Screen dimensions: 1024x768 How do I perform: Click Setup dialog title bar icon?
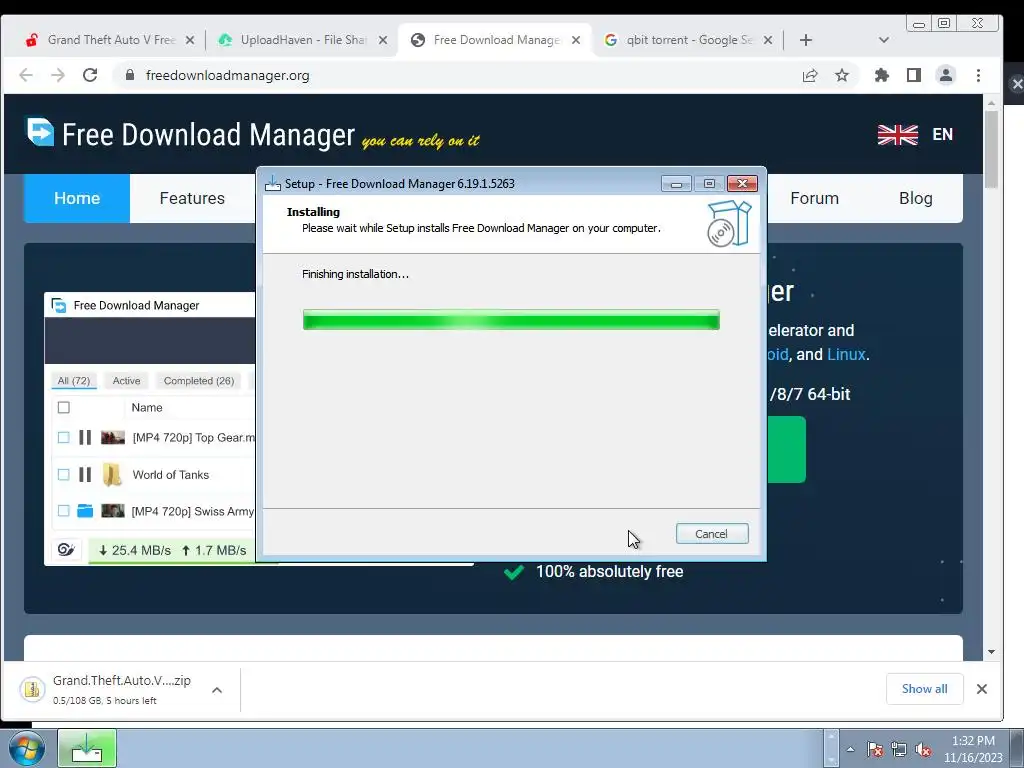(x=272, y=184)
